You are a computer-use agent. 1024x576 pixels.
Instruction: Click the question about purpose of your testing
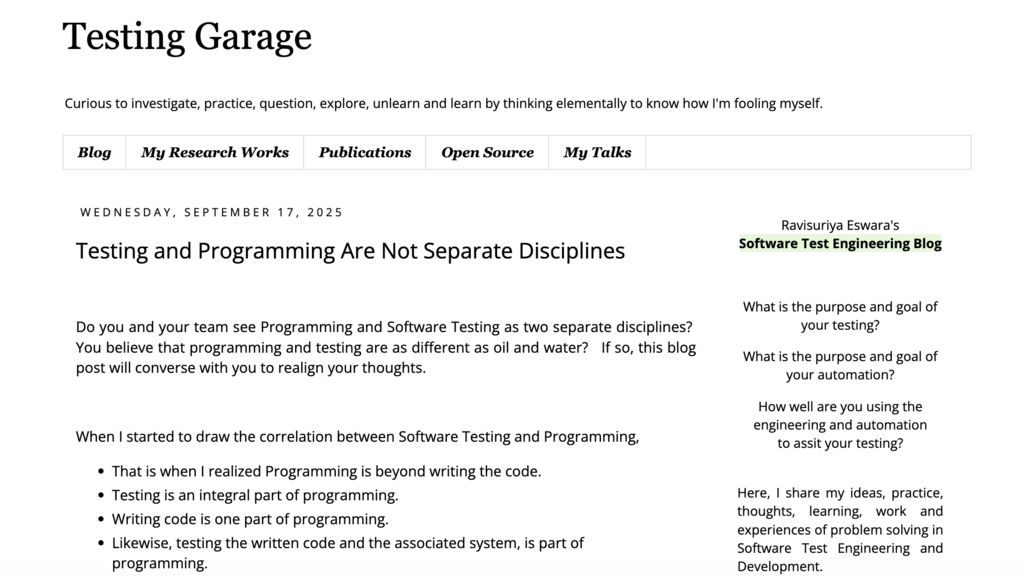point(840,316)
